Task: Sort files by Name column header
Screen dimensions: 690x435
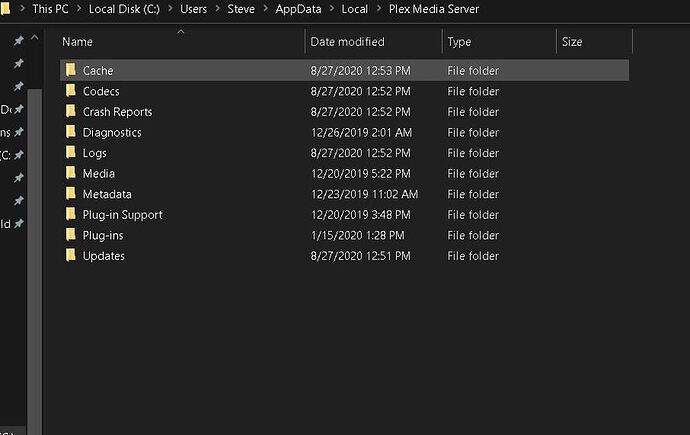Action: pyautogui.click(x=77, y=42)
